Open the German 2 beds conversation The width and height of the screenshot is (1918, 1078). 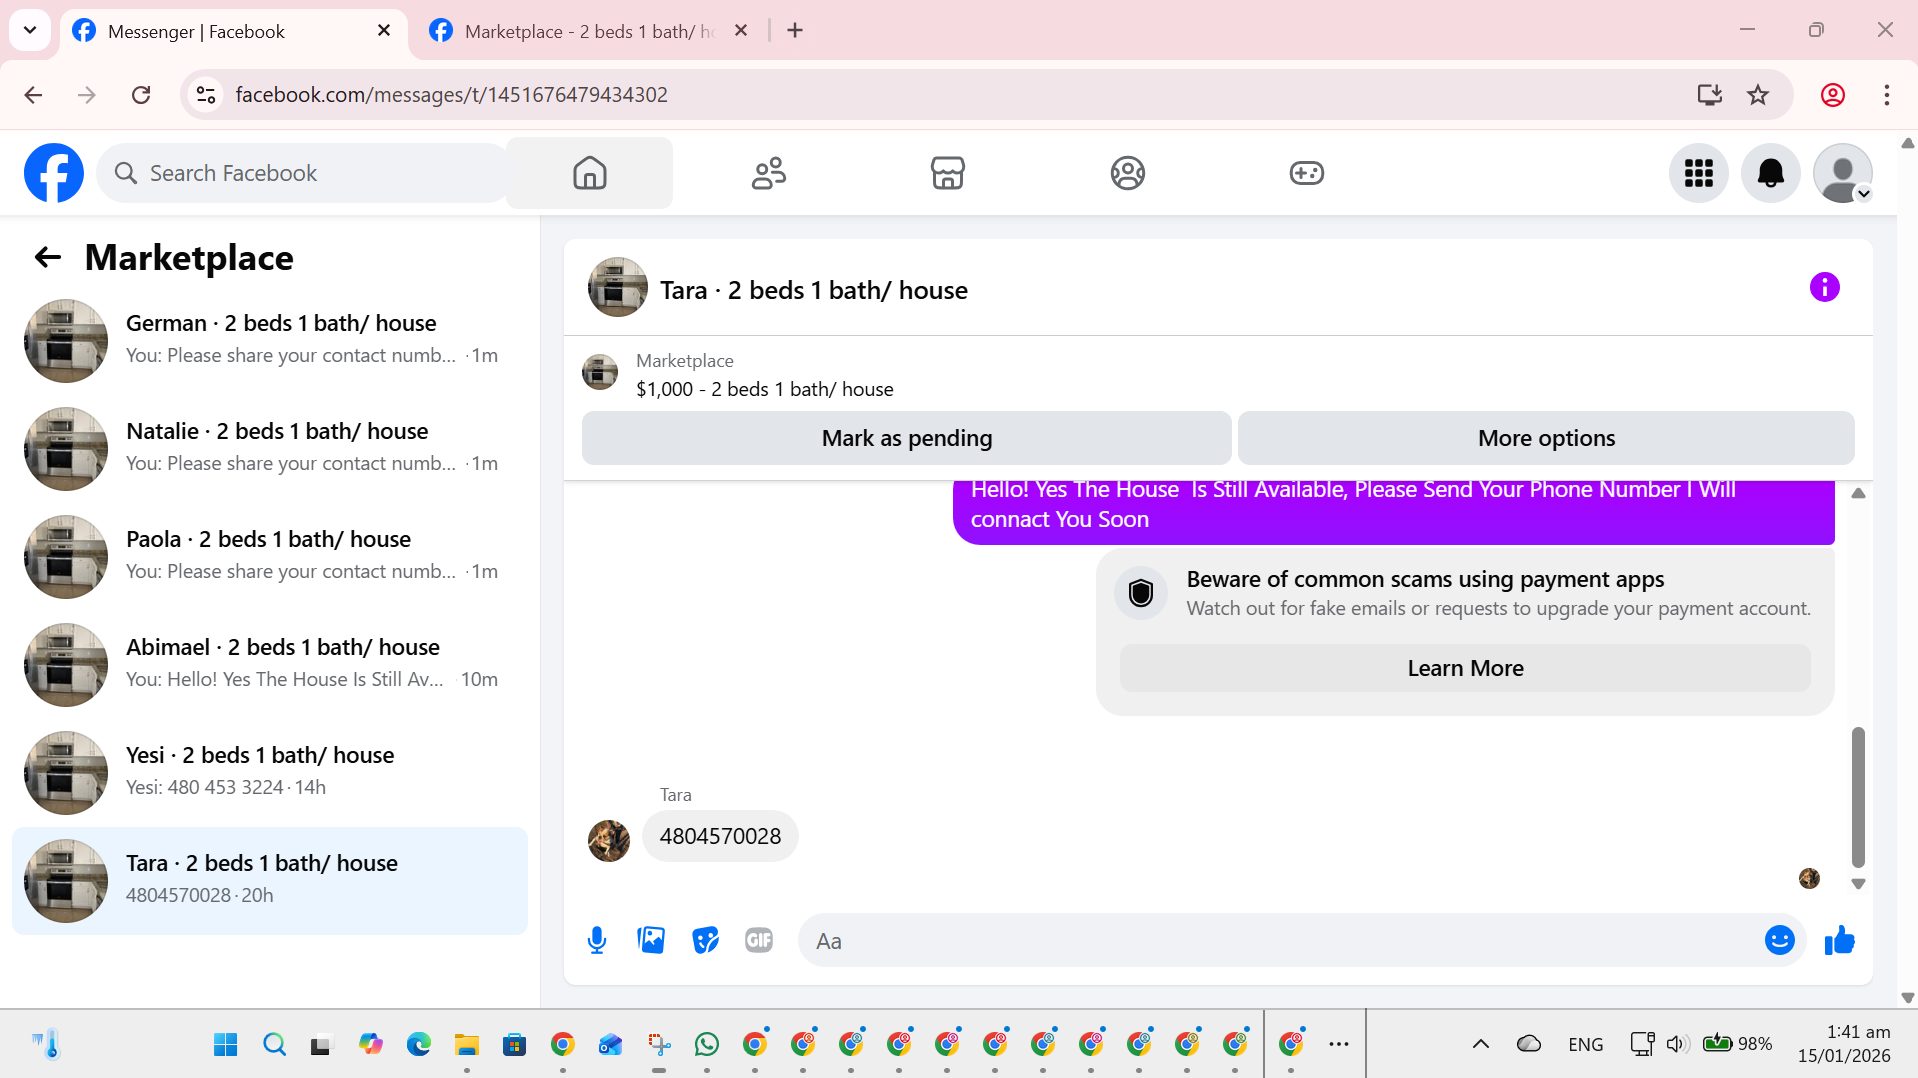(x=270, y=340)
